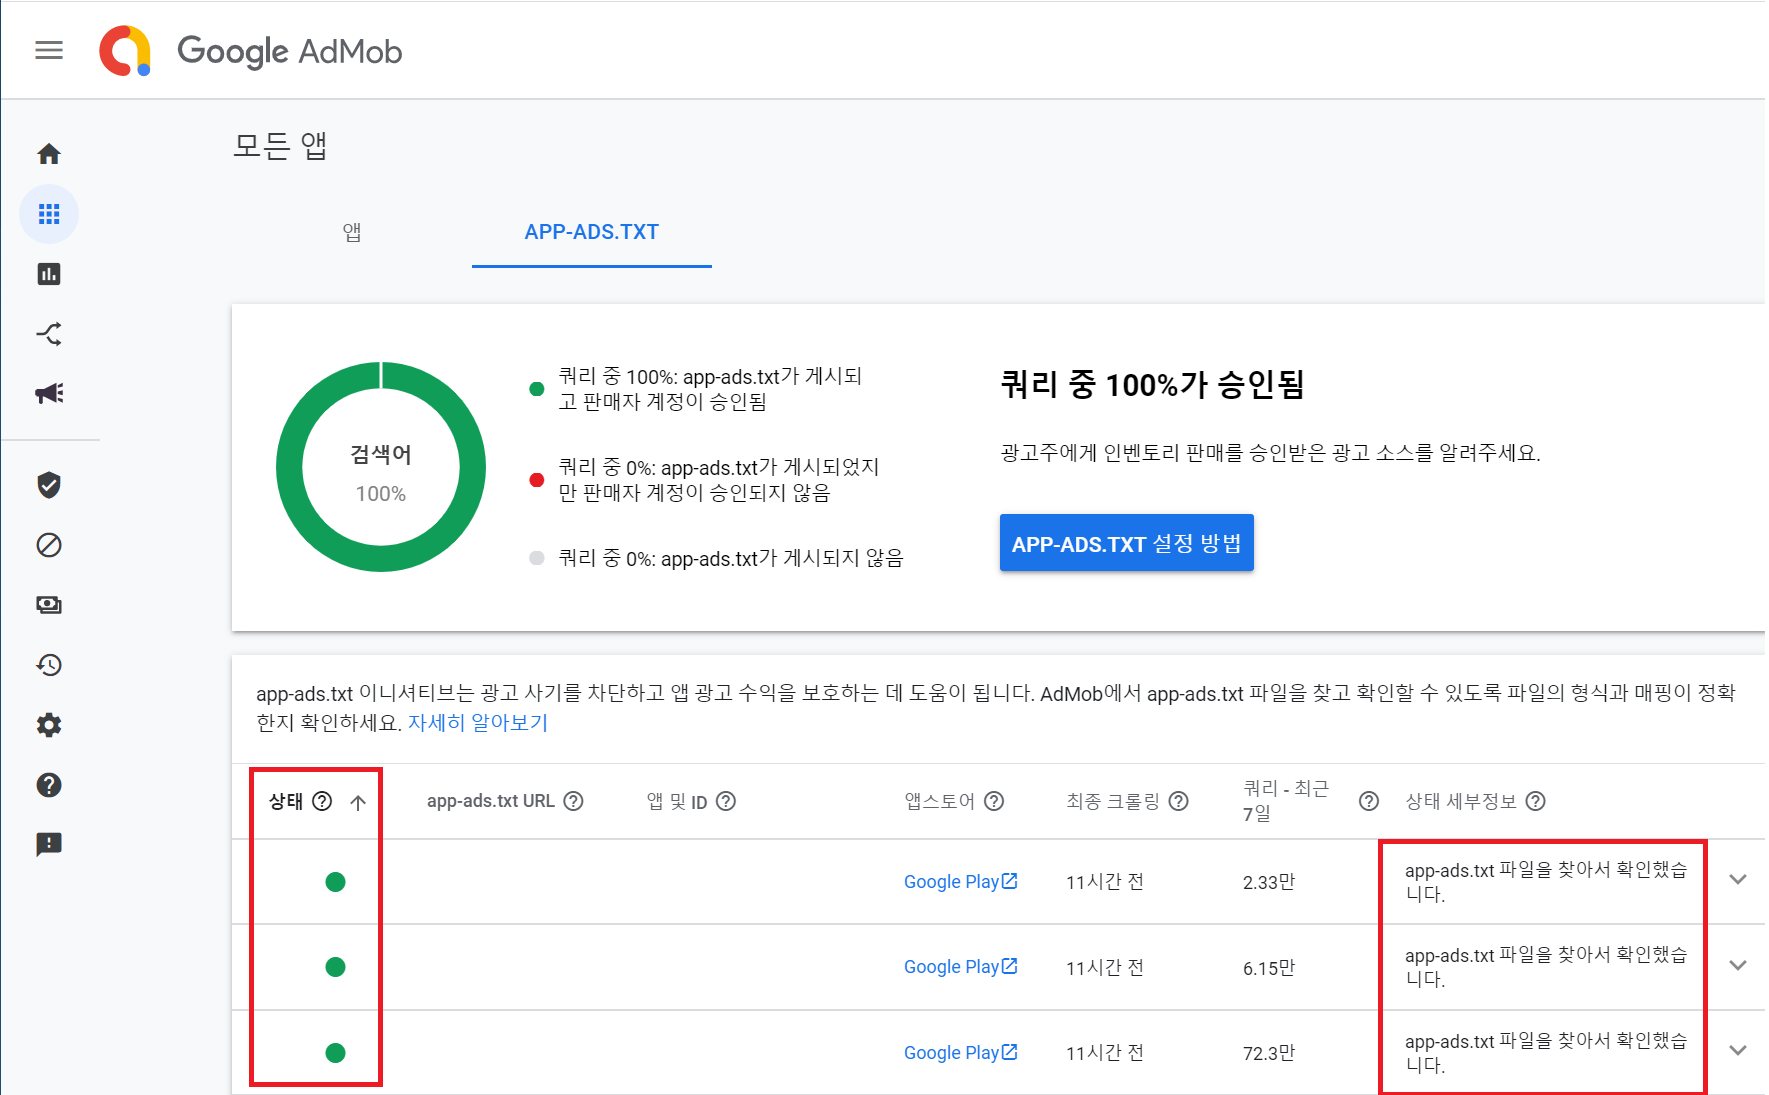The width and height of the screenshot is (1769, 1095).
Task: Open the 자세히 알아보기 link
Action: tap(478, 723)
